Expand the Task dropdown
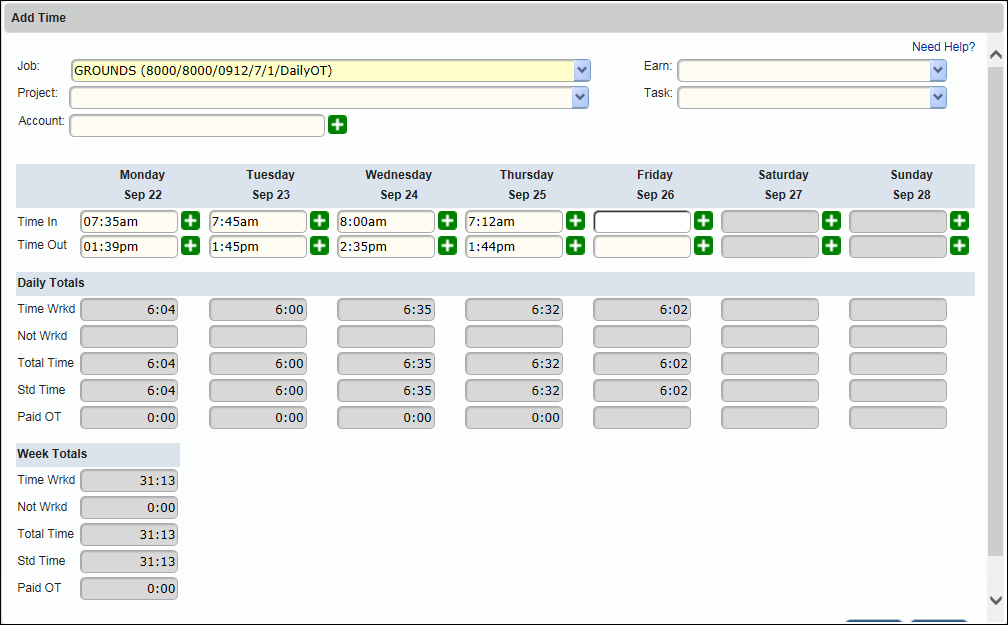The width and height of the screenshot is (1008, 625). pos(938,97)
